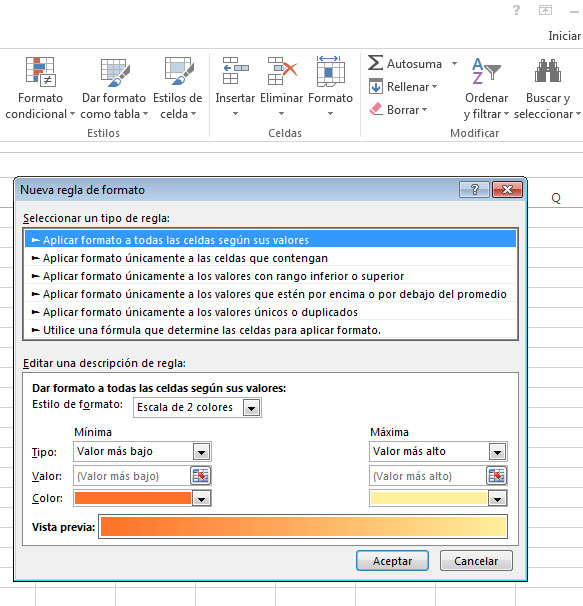This screenshot has width=583, height=606.
Task: Click the Insertar cells icon
Action: (235, 71)
